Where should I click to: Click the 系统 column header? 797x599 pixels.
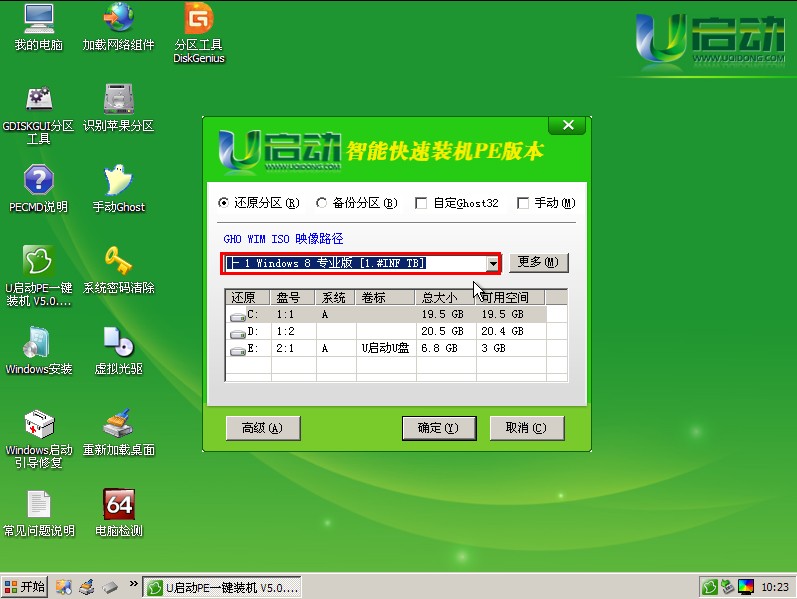pos(336,297)
